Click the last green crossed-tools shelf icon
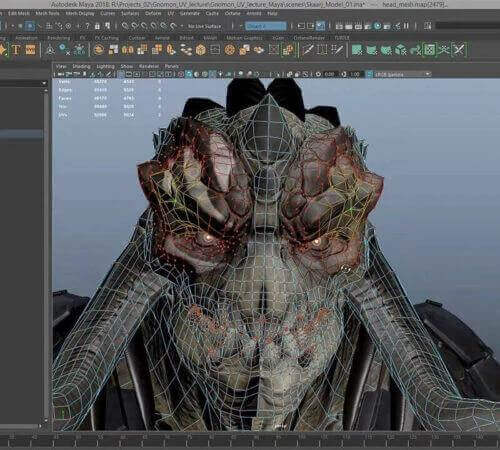The image size is (500, 450). pos(459,50)
